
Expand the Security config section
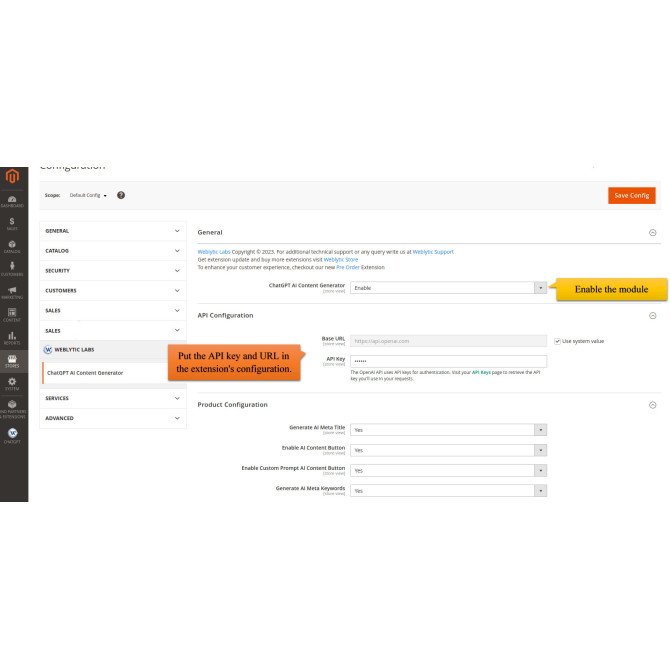(x=113, y=271)
